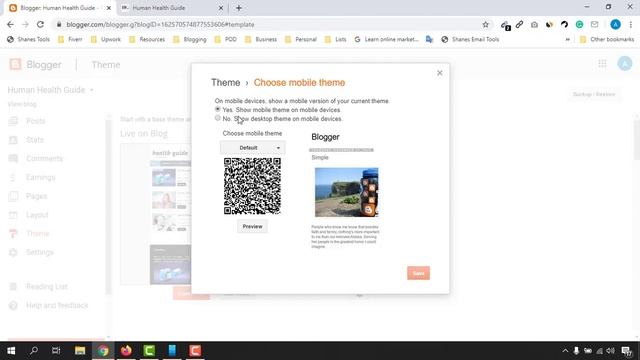The image size is (640, 360).
Task: Click the green Grammarly extension icon
Action: pyautogui.click(x=579, y=24)
